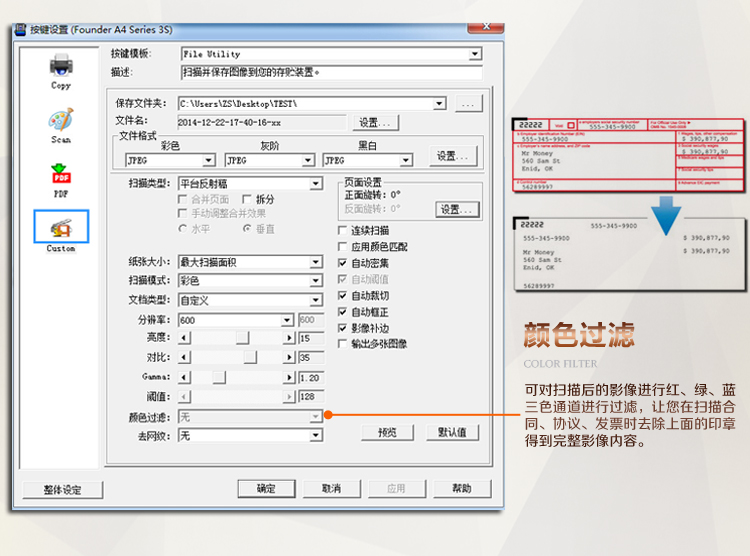
Task: Toggle the 自动裁切 checkbox
Action: coord(343,296)
